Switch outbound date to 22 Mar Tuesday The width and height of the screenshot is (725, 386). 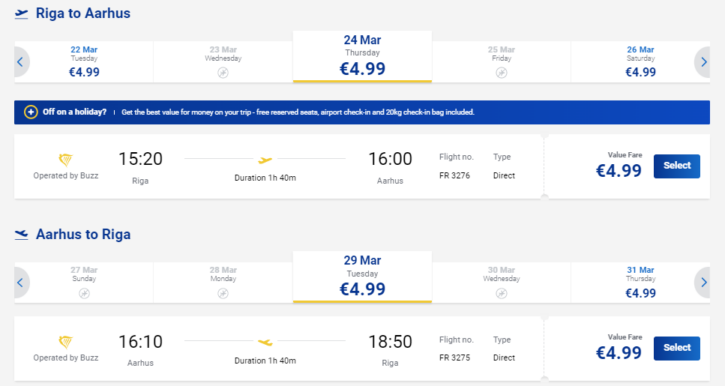[x=84, y=62]
